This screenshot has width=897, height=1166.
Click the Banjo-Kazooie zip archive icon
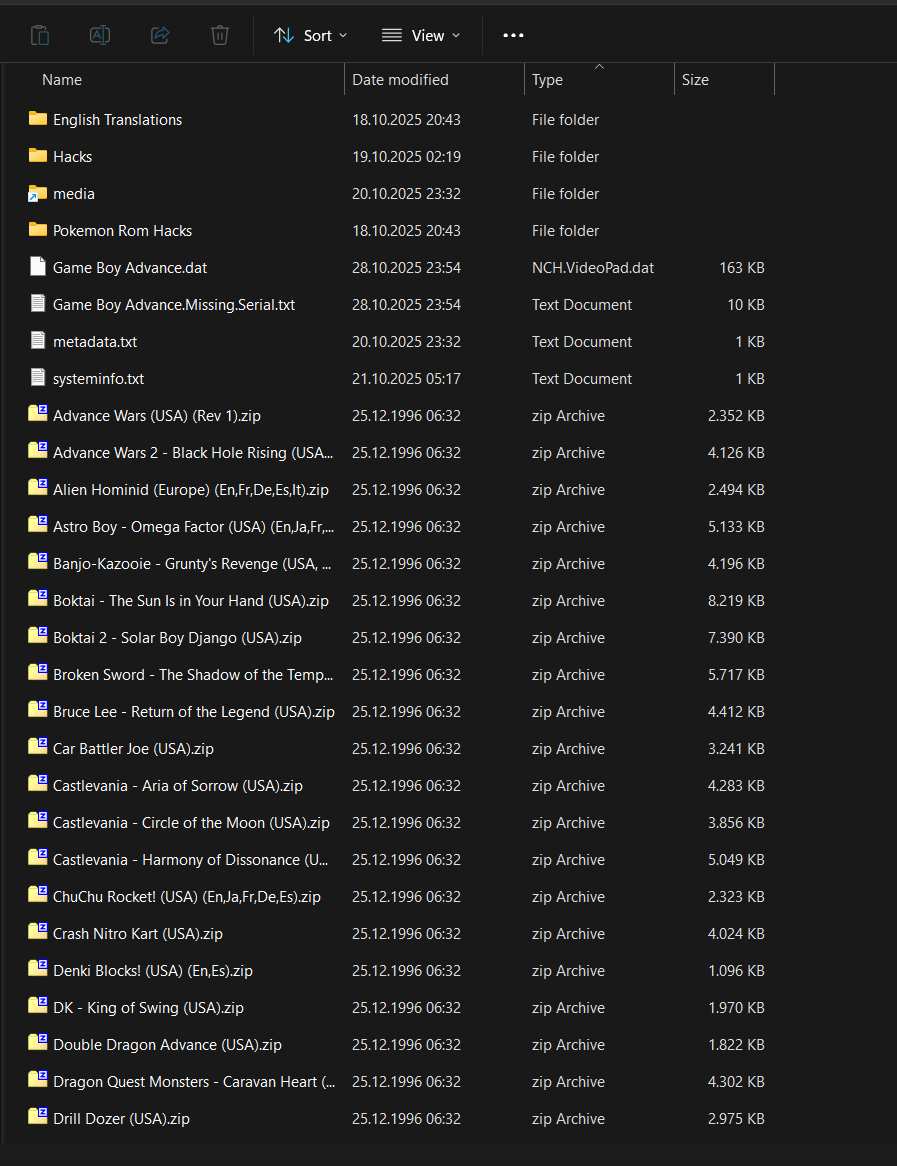pos(38,562)
